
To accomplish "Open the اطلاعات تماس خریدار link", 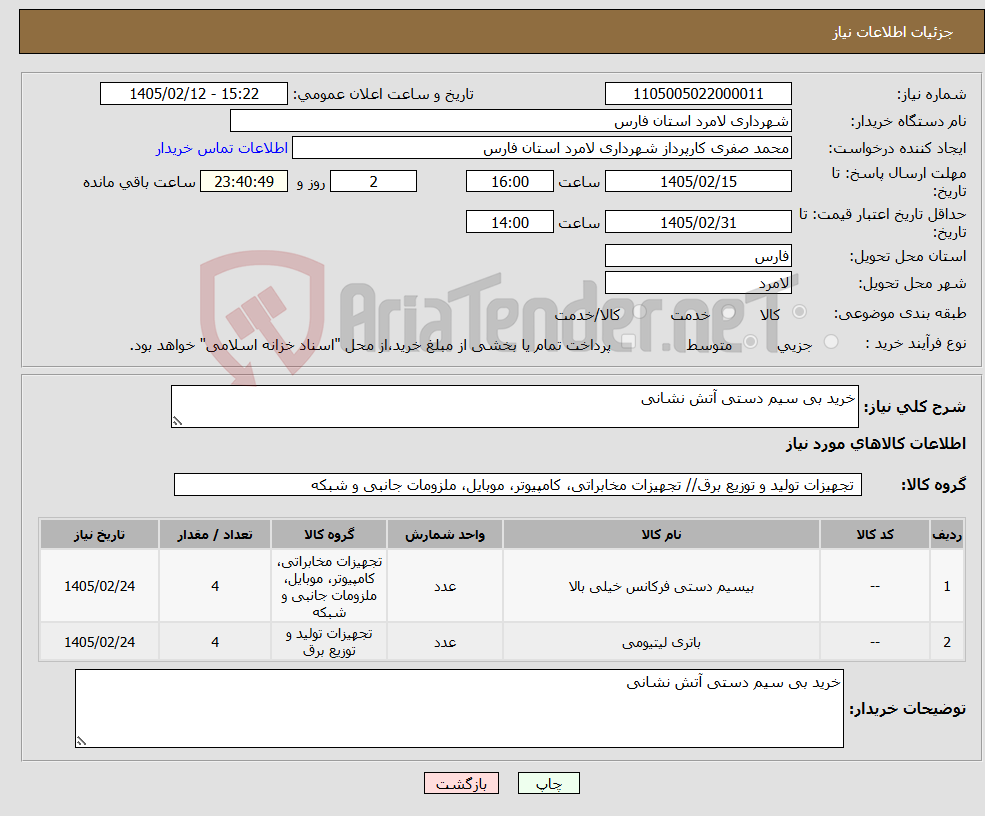I will click(222, 148).
